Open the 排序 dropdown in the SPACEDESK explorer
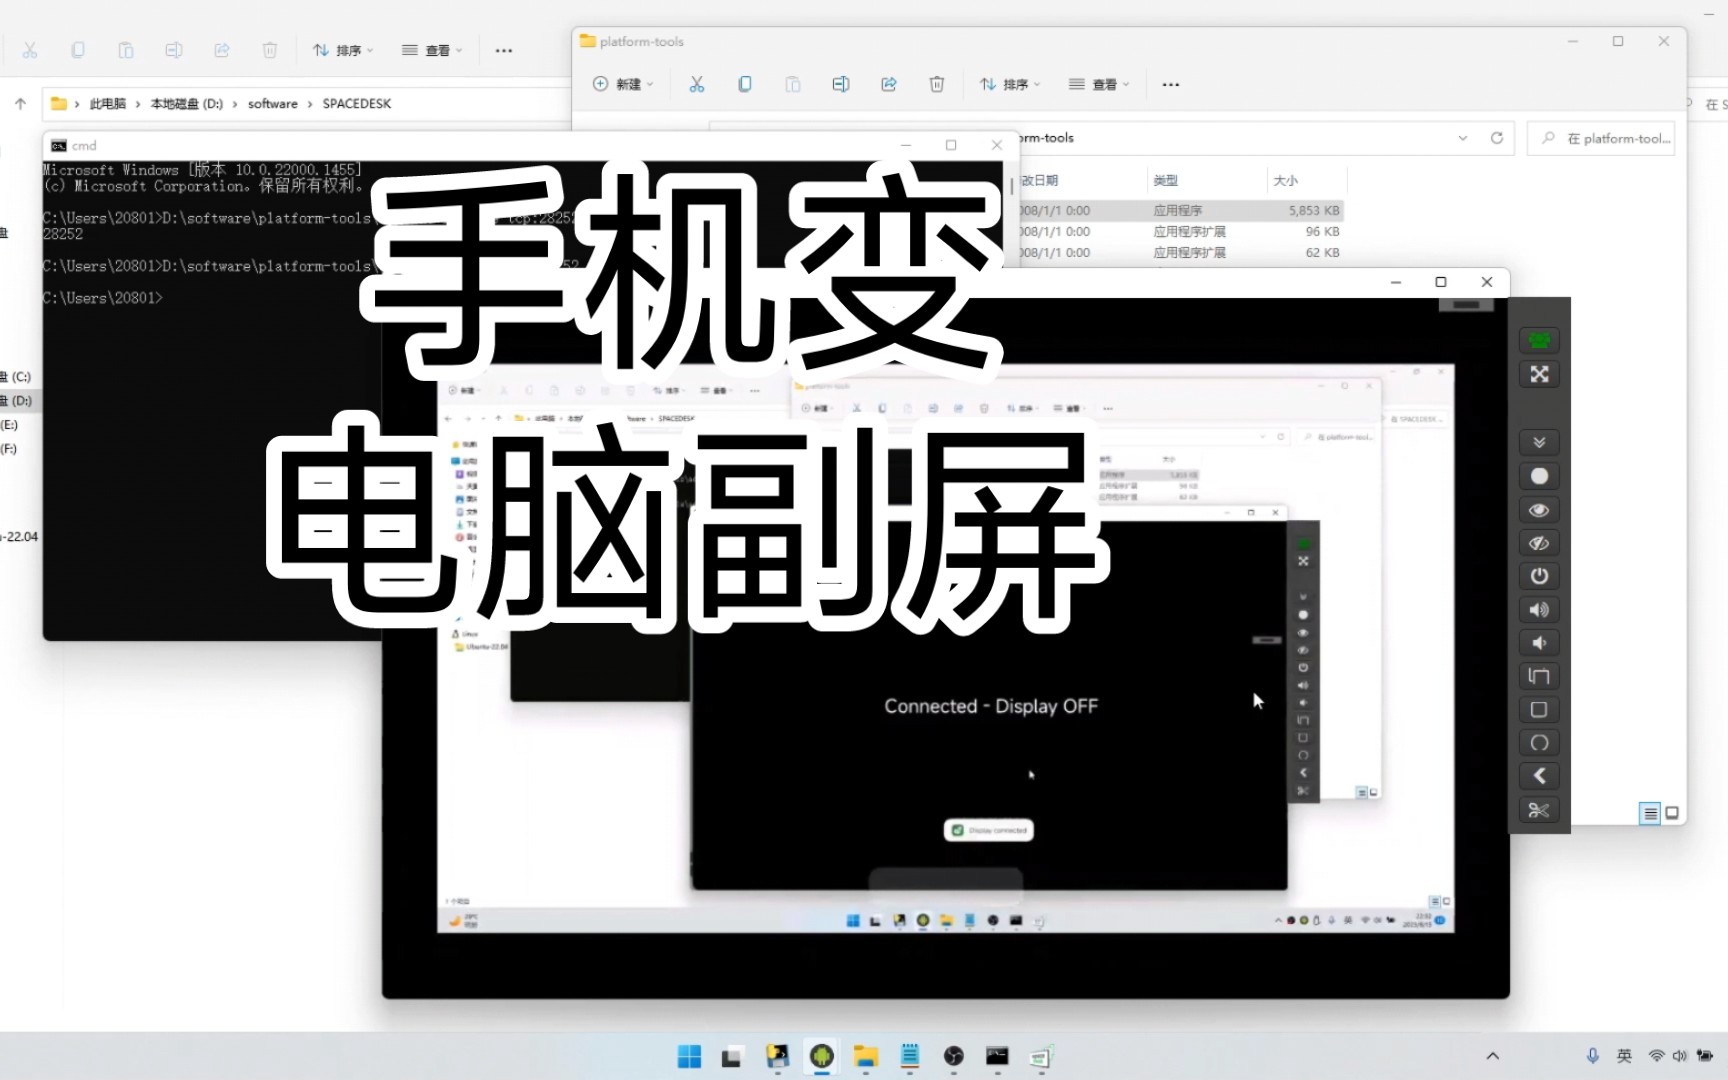The image size is (1728, 1080). (x=343, y=50)
